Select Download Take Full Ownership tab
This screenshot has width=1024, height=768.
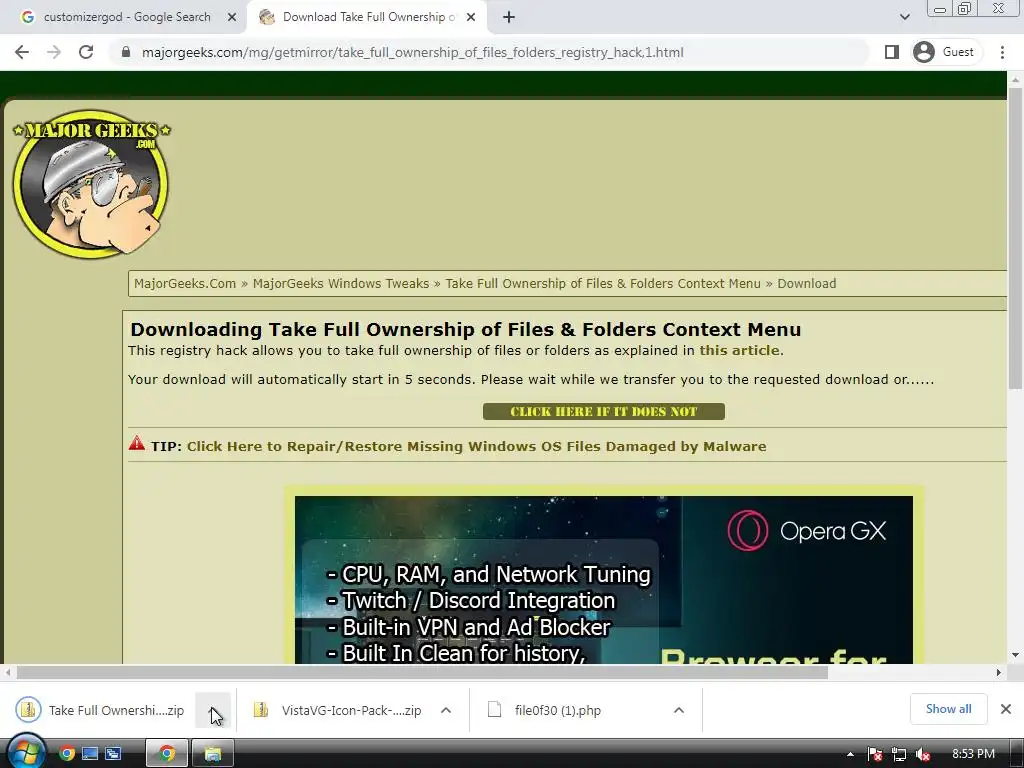pos(367,17)
